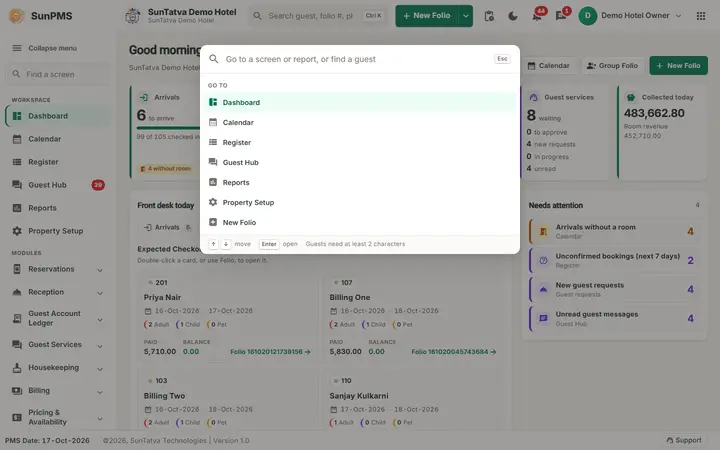Select Dashboard in the Go To list
Image resolution: width=720 pixels, height=450 pixels.
click(x=360, y=102)
